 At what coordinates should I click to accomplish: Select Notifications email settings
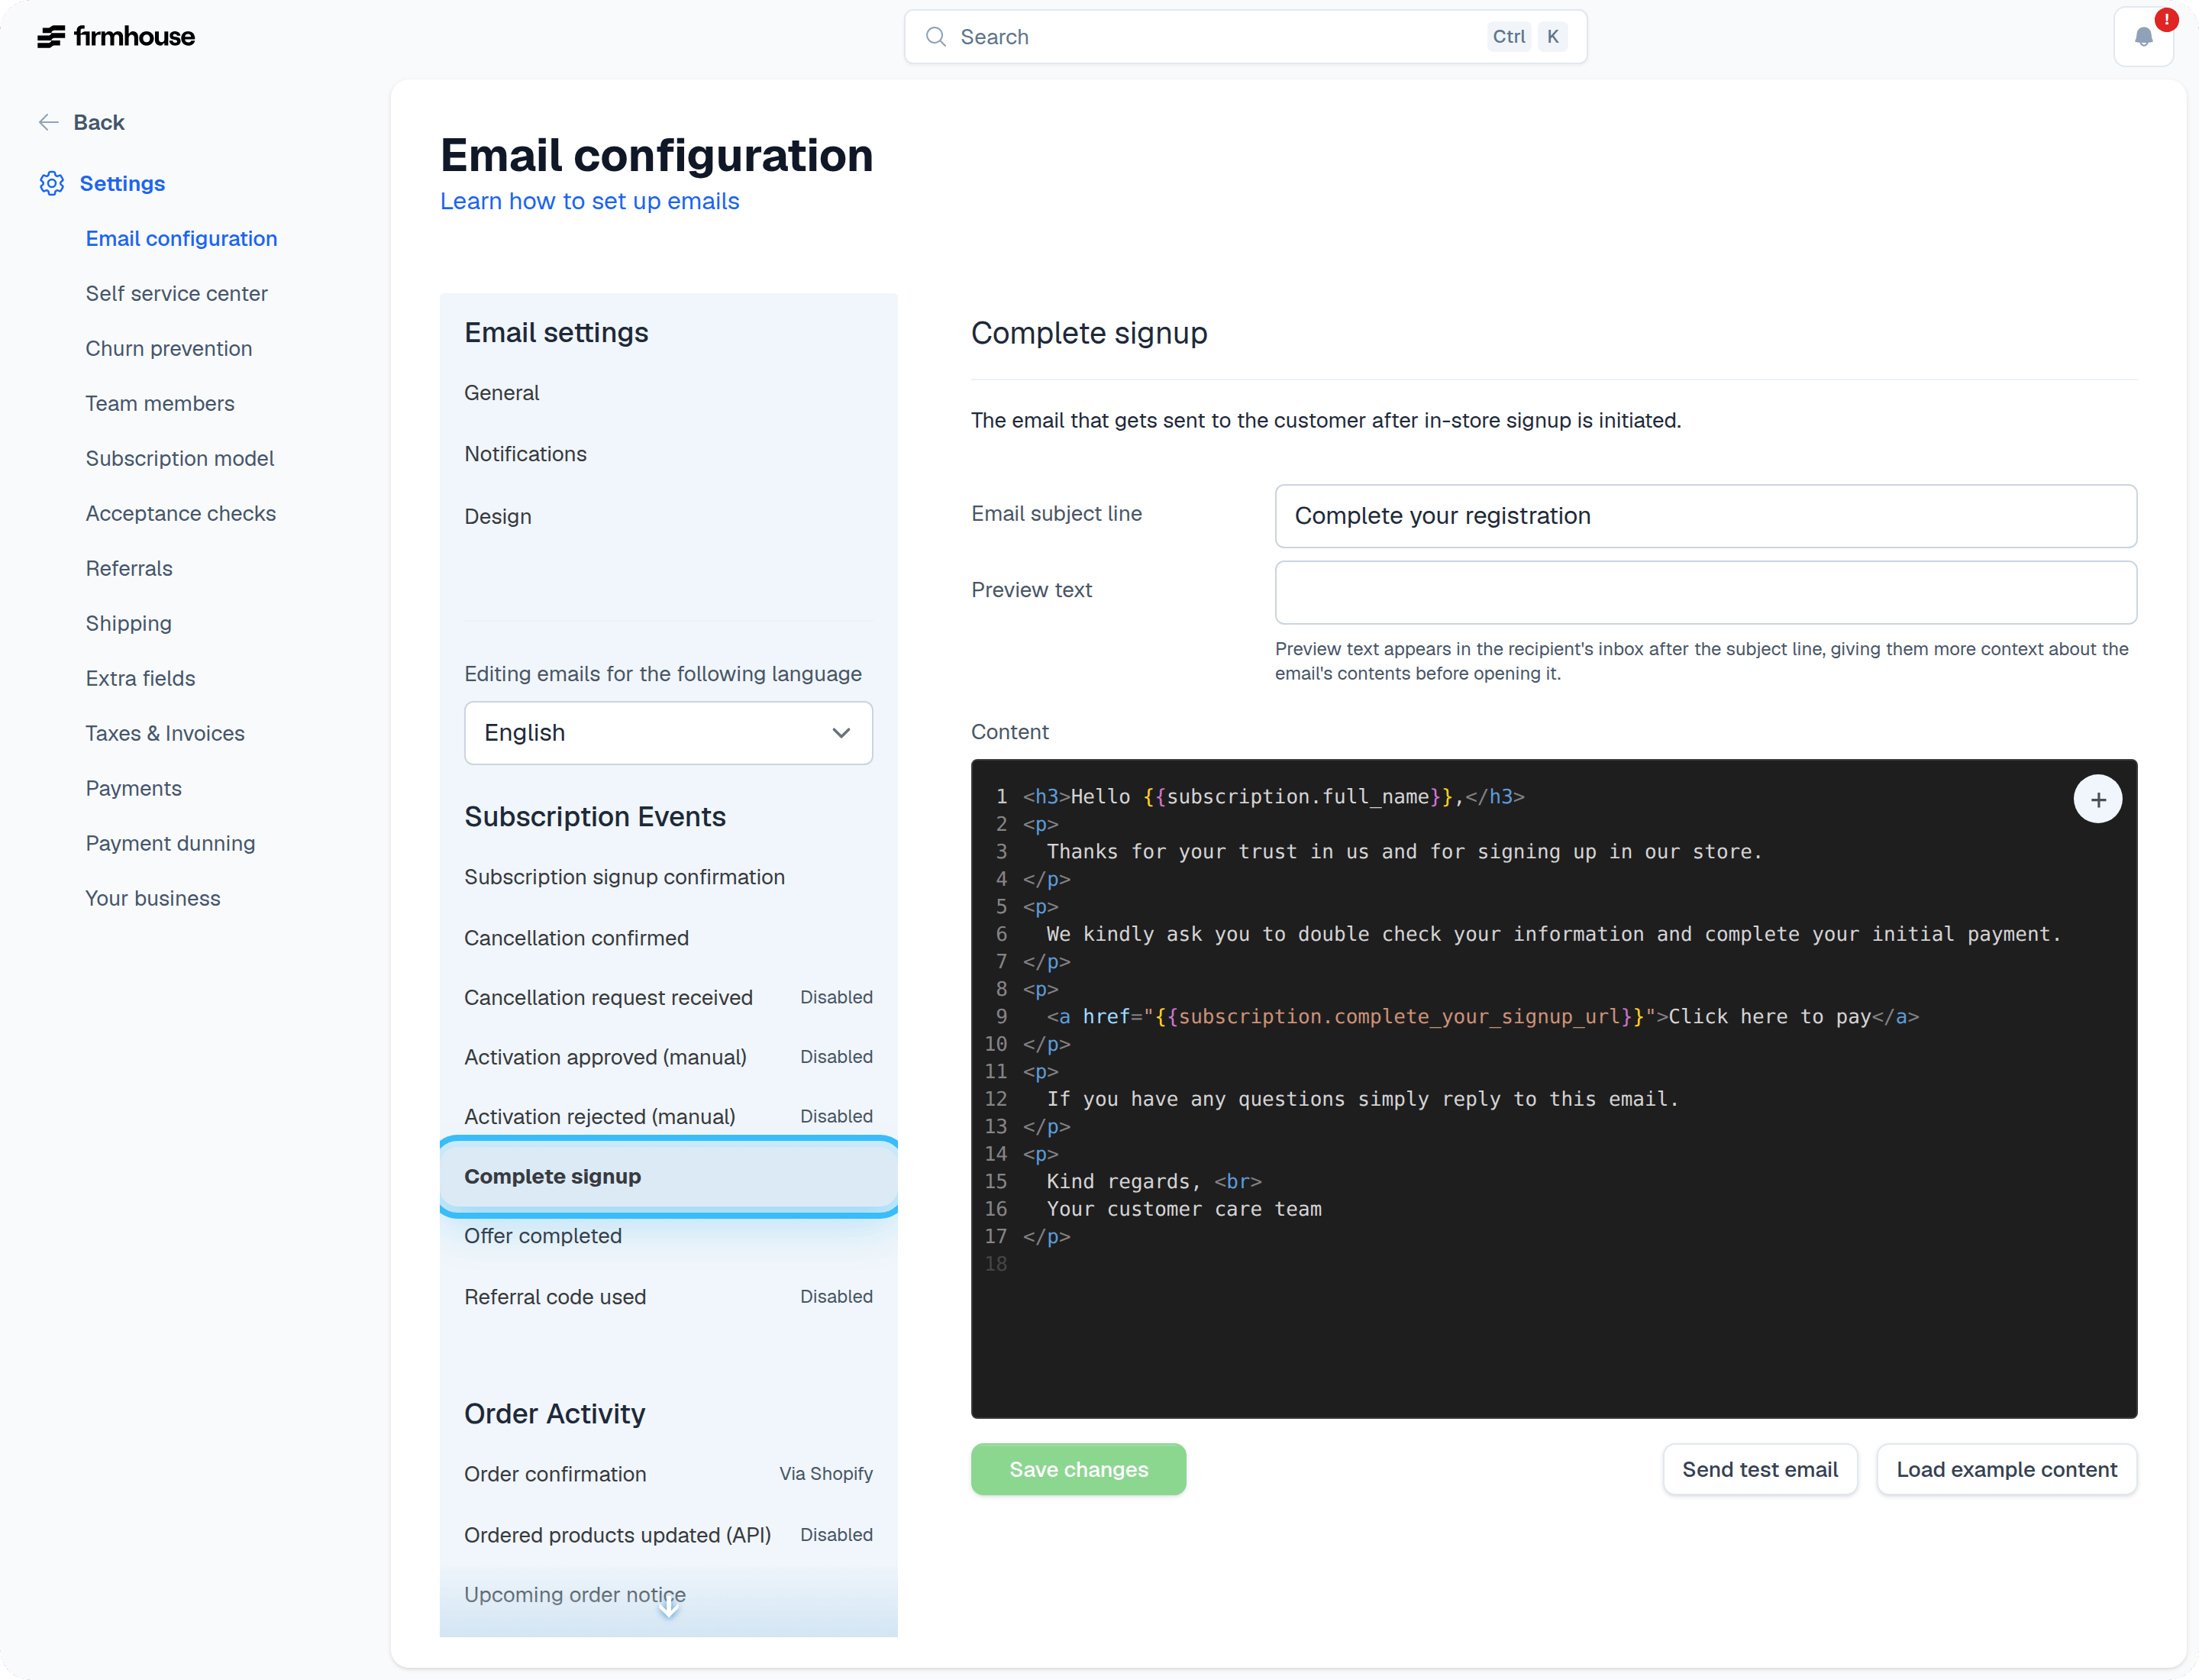click(525, 454)
